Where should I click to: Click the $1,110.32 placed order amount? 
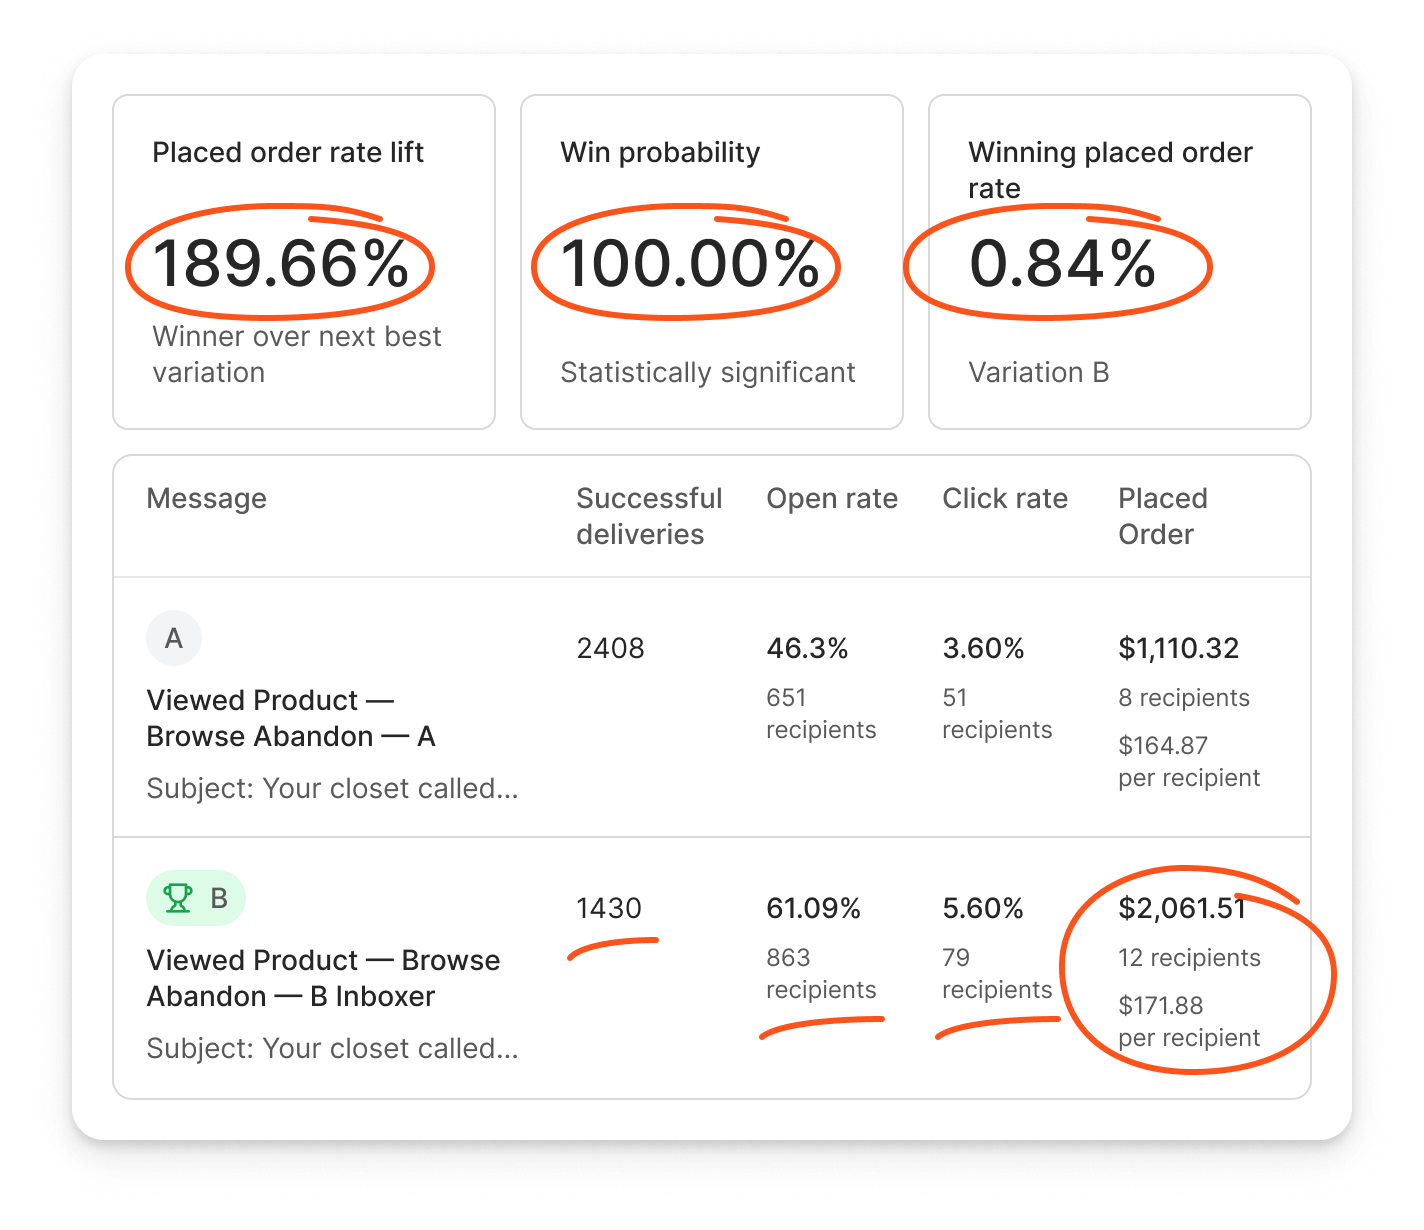tap(1178, 648)
